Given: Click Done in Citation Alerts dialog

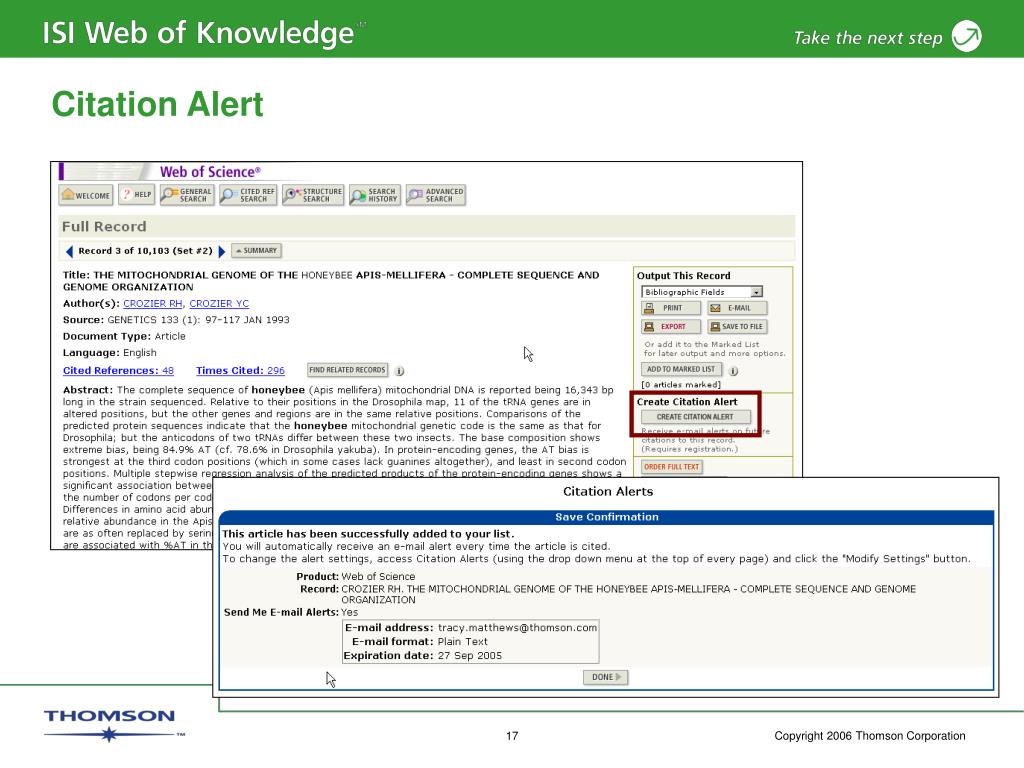Looking at the screenshot, I should 605,677.
